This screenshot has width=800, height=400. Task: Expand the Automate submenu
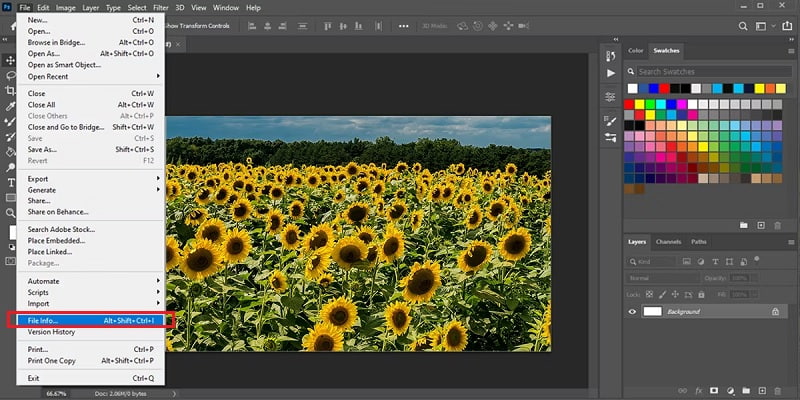pos(90,281)
